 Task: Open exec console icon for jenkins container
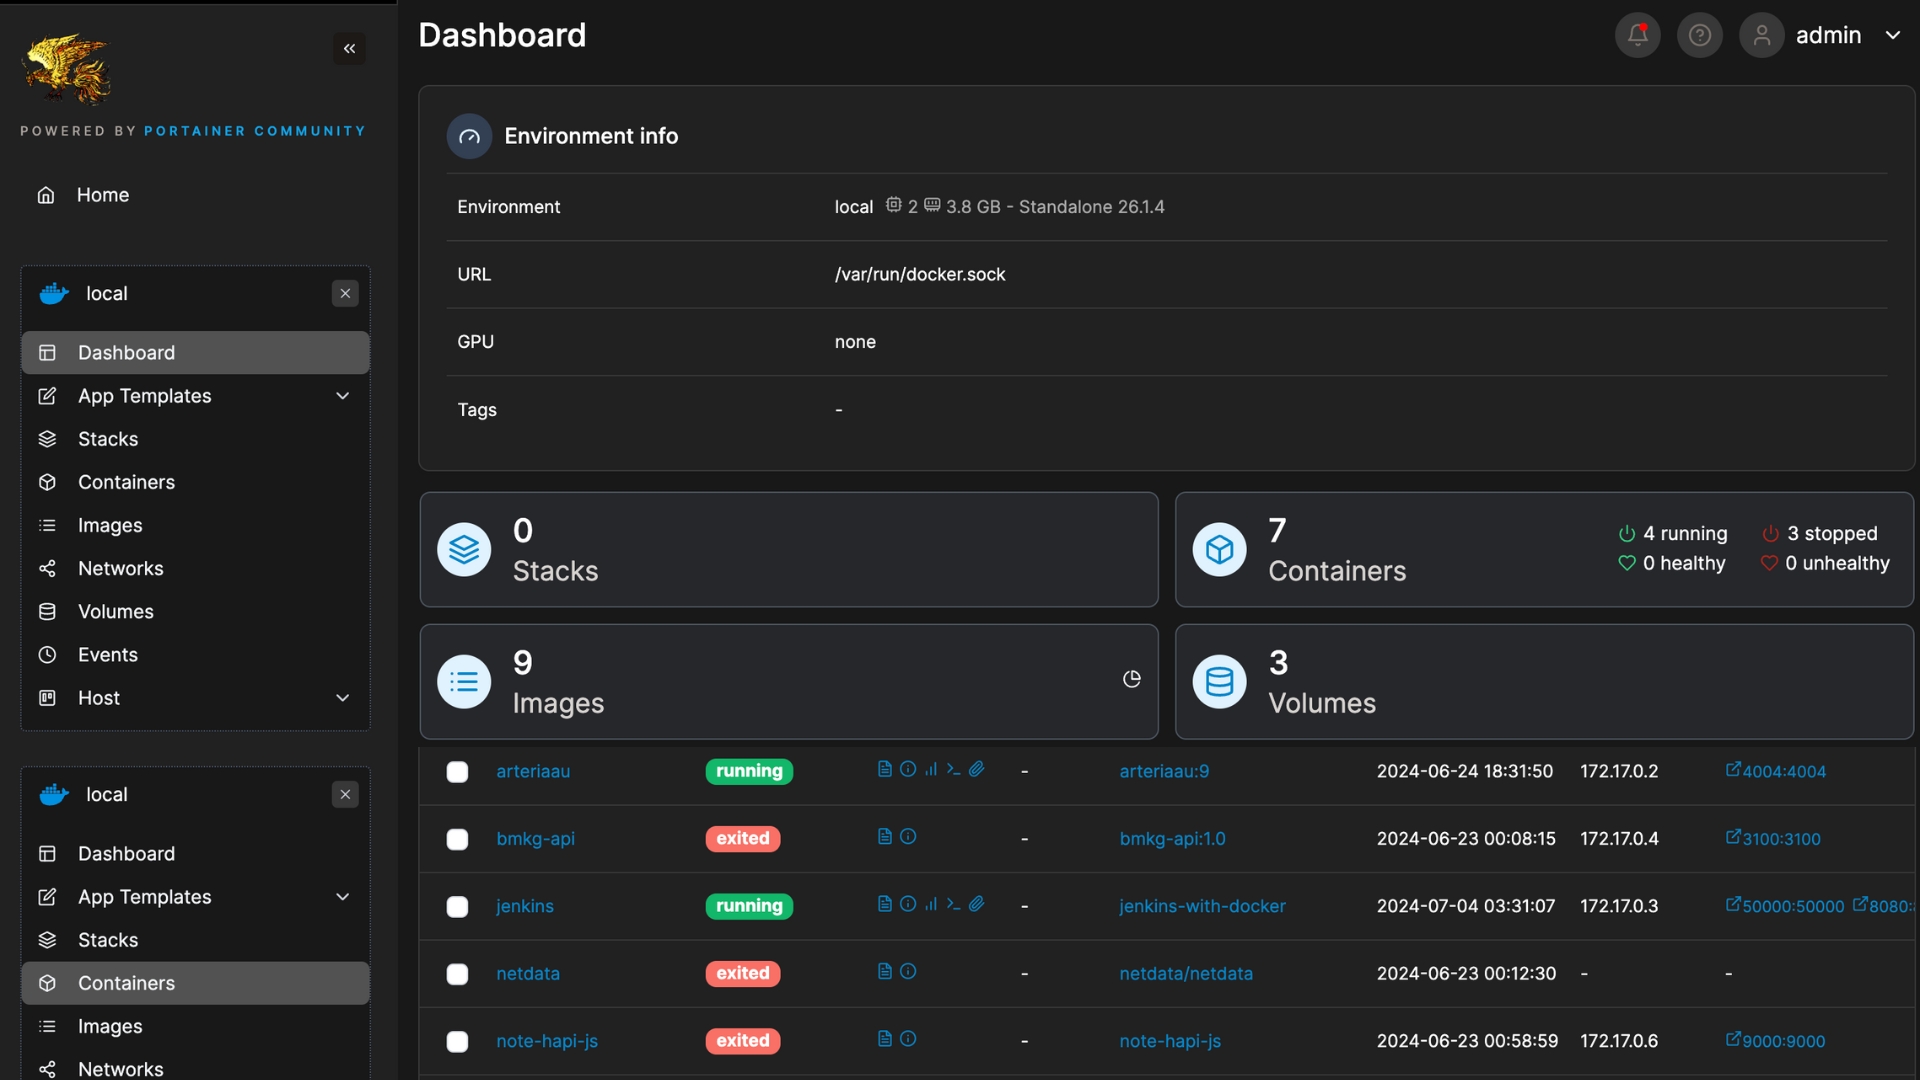pyautogui.click(x=953, y=904)
